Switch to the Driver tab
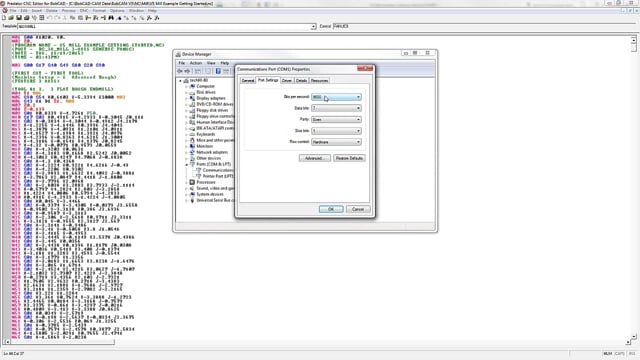 (x=287, y=81)
